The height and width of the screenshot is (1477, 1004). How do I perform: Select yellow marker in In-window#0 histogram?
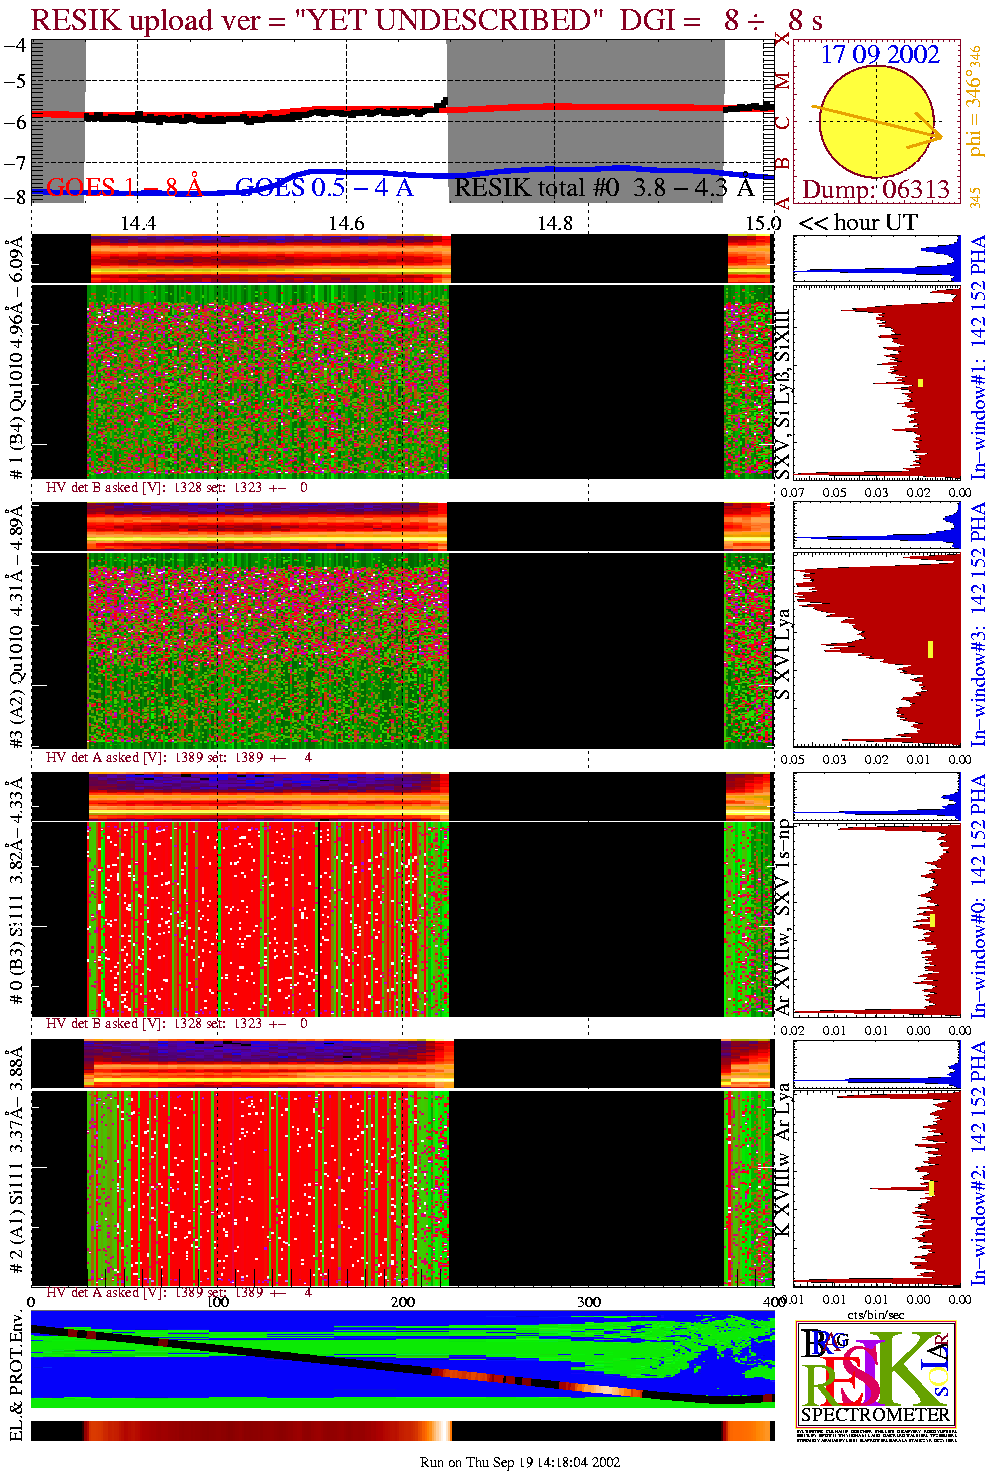point(932,920)
